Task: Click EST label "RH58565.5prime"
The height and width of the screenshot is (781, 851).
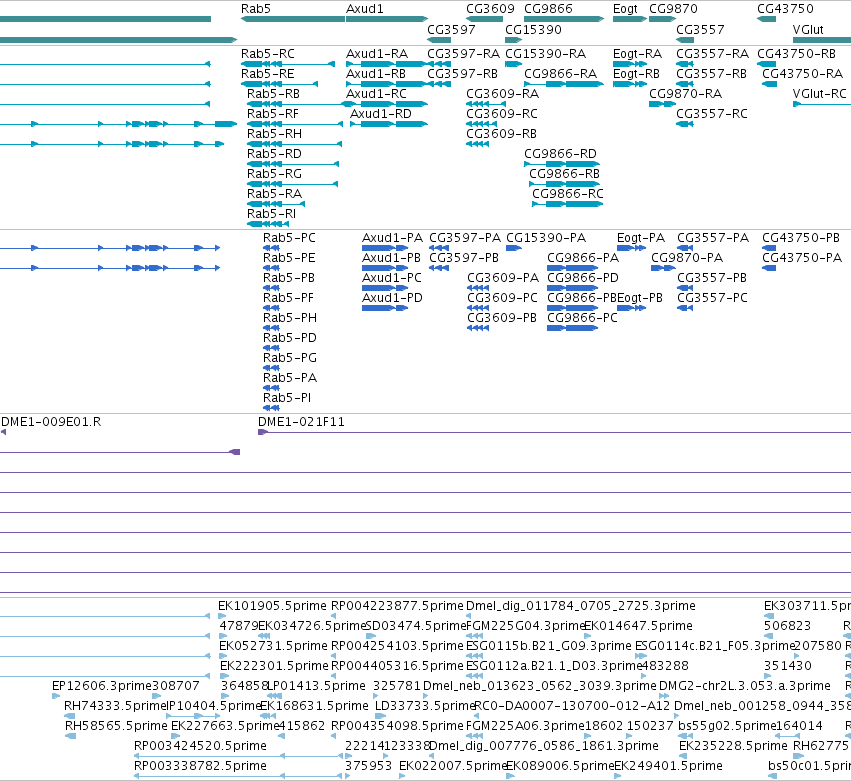Action: click(x=116, y=726)
